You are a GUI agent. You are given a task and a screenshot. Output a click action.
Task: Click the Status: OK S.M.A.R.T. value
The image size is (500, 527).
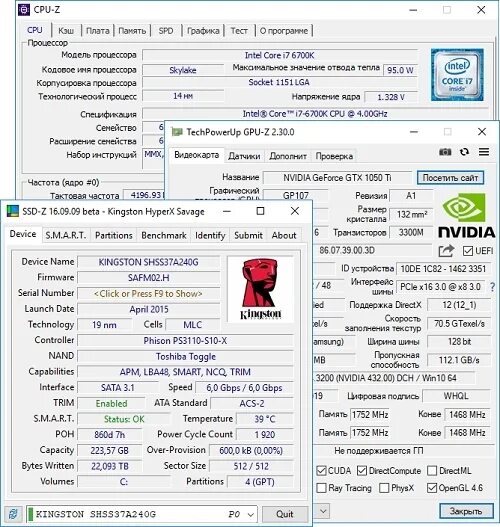click(x=124, y=419)
